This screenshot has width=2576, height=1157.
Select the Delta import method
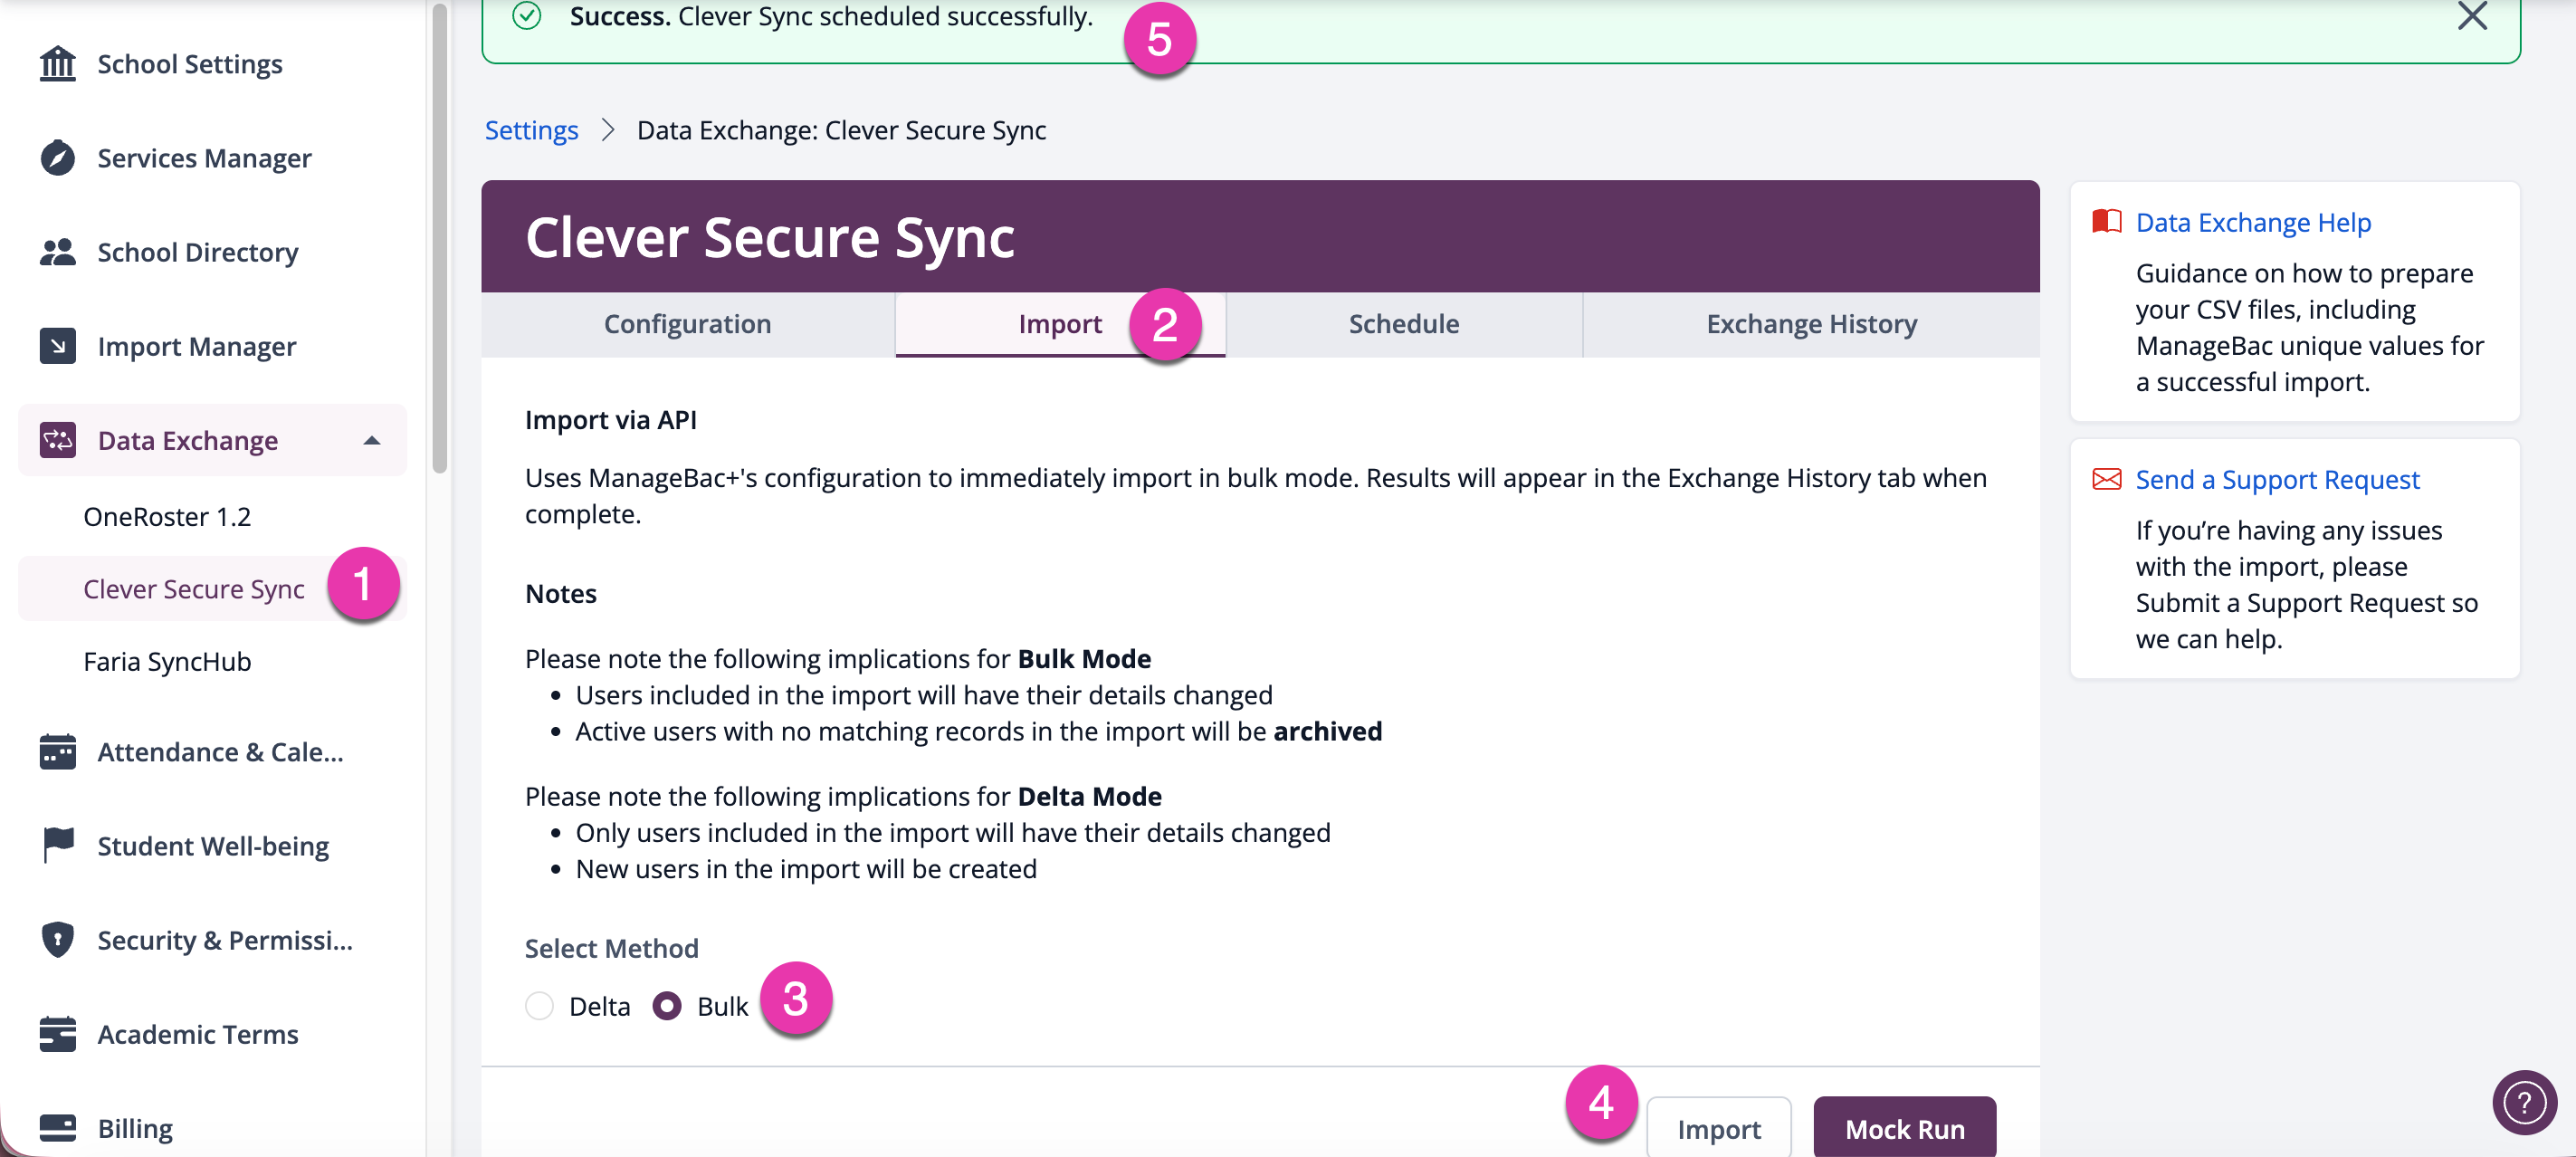click(x=540, y=1006)
